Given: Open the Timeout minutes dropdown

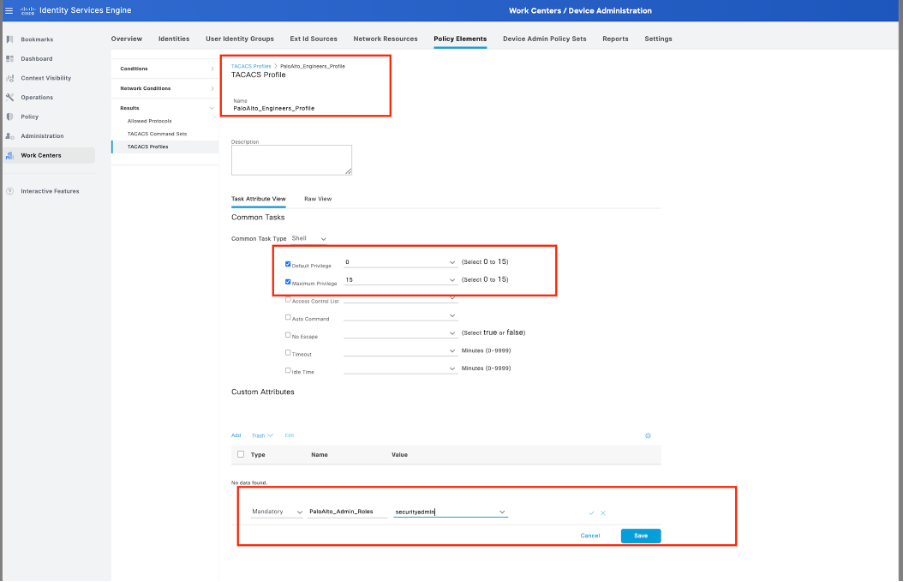Looking at the screenshot, I should pos(400,351).
